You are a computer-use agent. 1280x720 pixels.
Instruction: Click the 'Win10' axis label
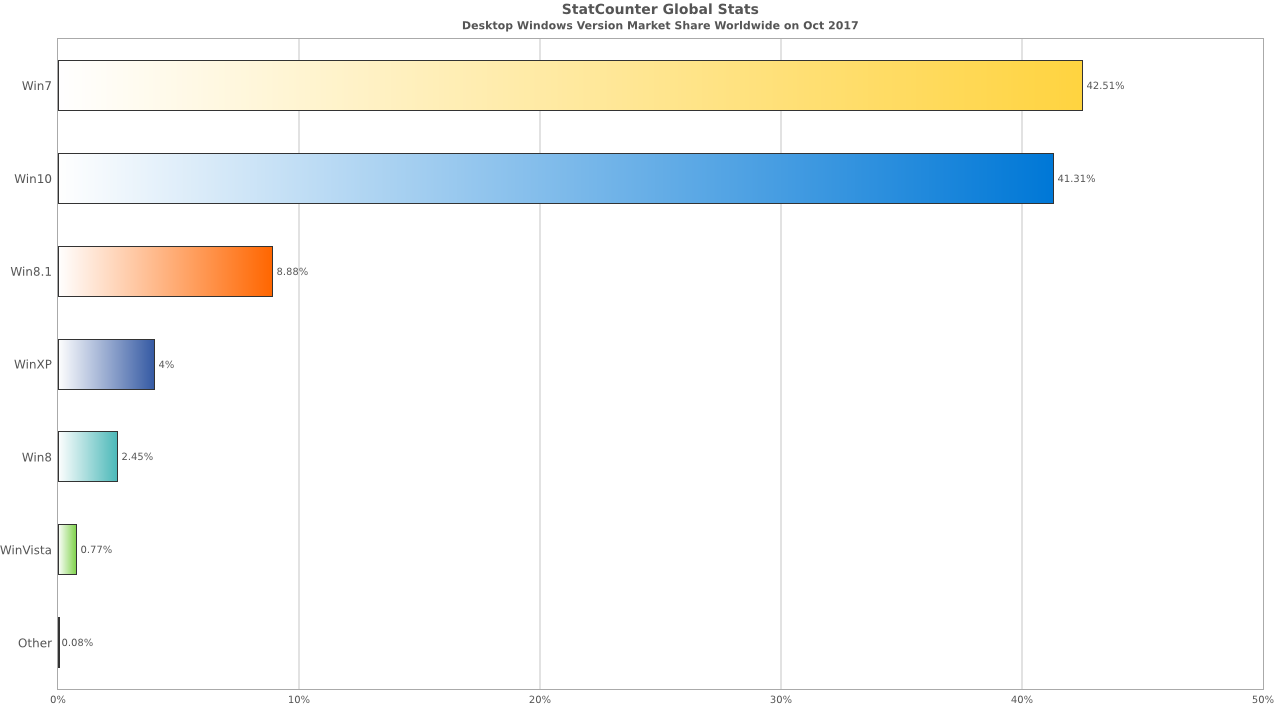[x=33, y=179]
